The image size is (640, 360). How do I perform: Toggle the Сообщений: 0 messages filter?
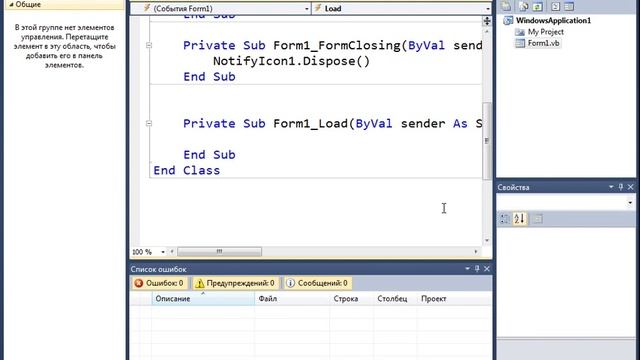317,283
